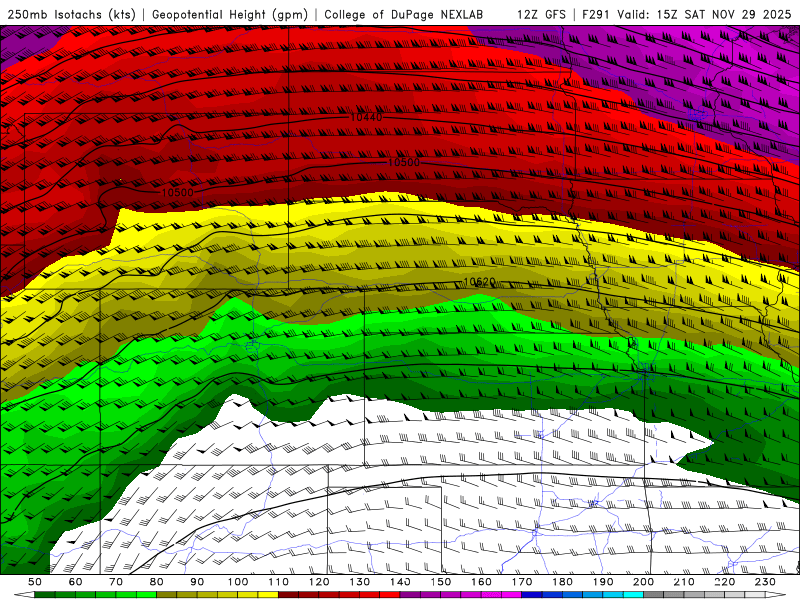800x600 pixels.
Task: Click the left arrow end of the color bar
Action: pyautogui.click(x=23, y=595)
